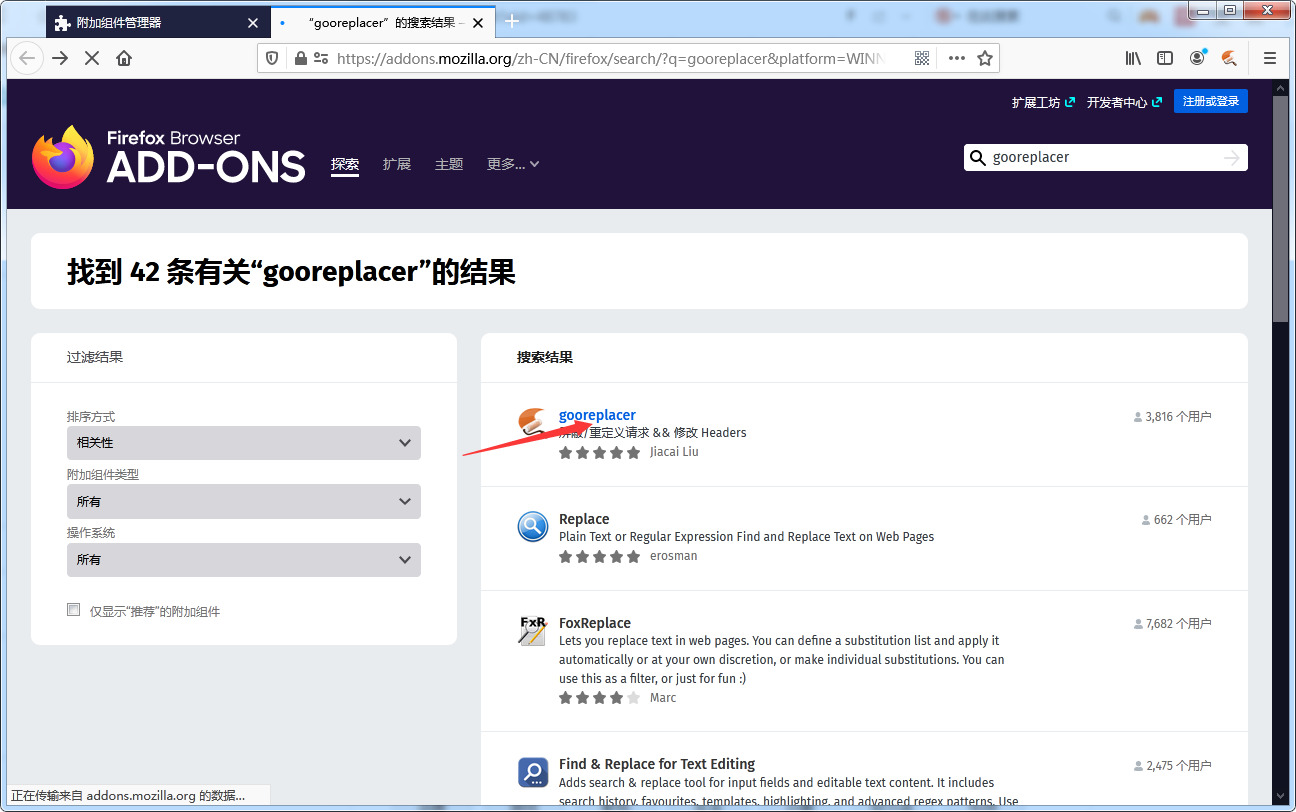Go to the 探索 section
The height and width of the screenshot is (812, 1296).
pyautogui.click(x=345, y=164)
